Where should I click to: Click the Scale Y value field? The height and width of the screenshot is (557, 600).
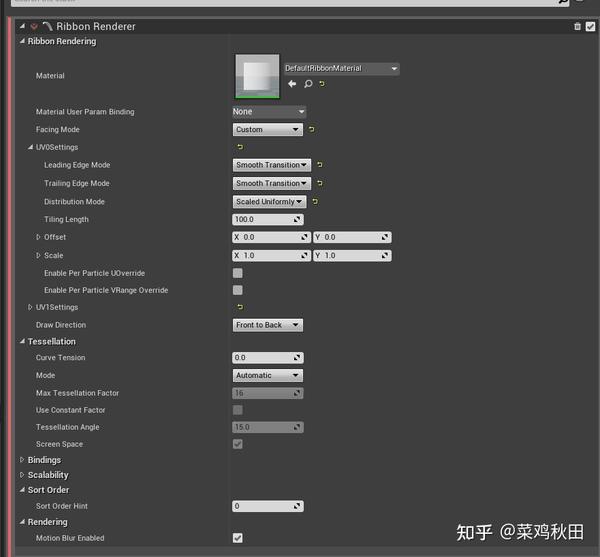click(352, 255)
